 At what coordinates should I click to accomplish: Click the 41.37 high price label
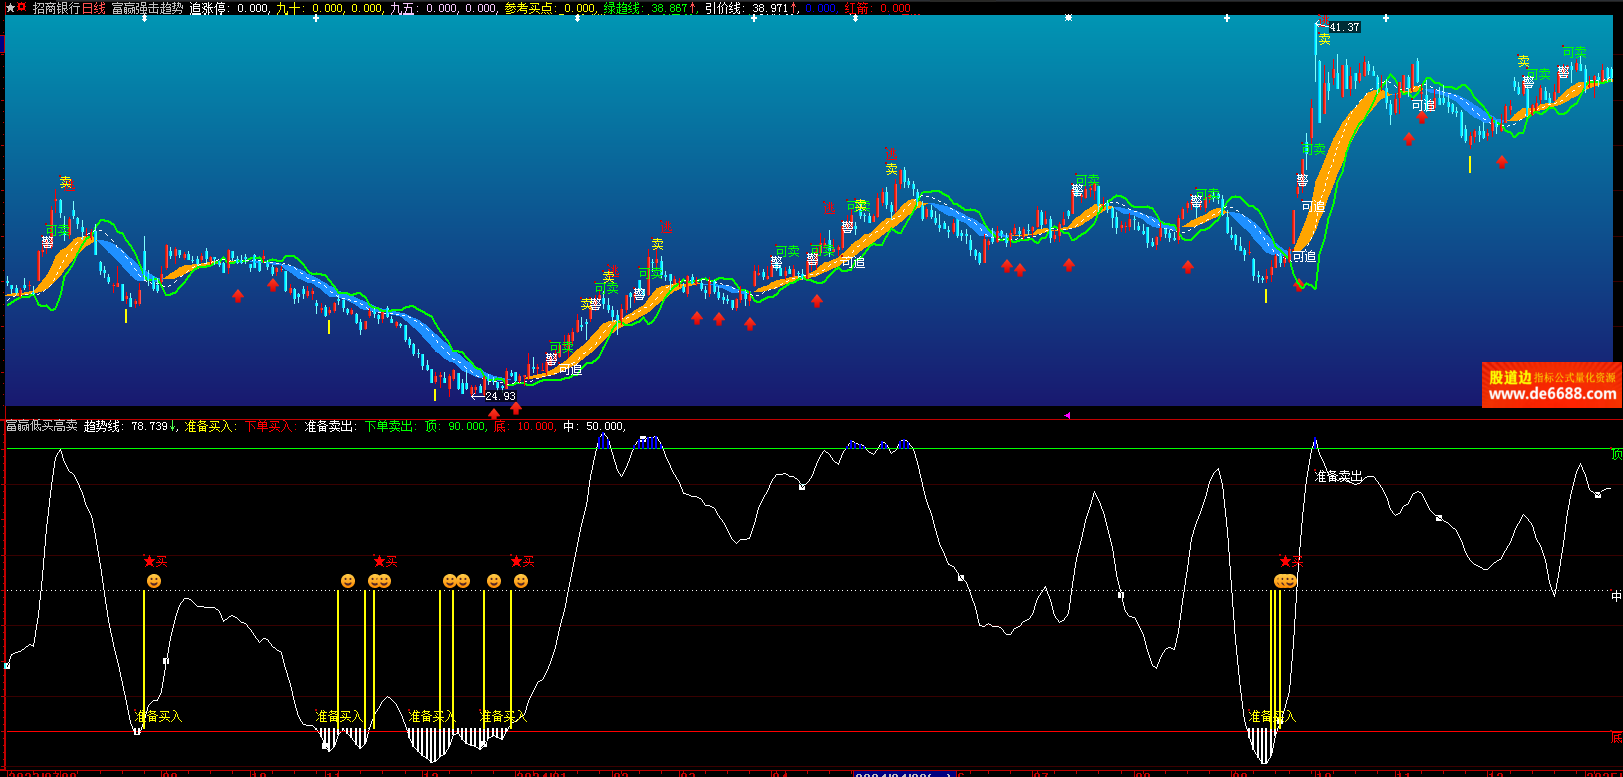click(1344, 27)
